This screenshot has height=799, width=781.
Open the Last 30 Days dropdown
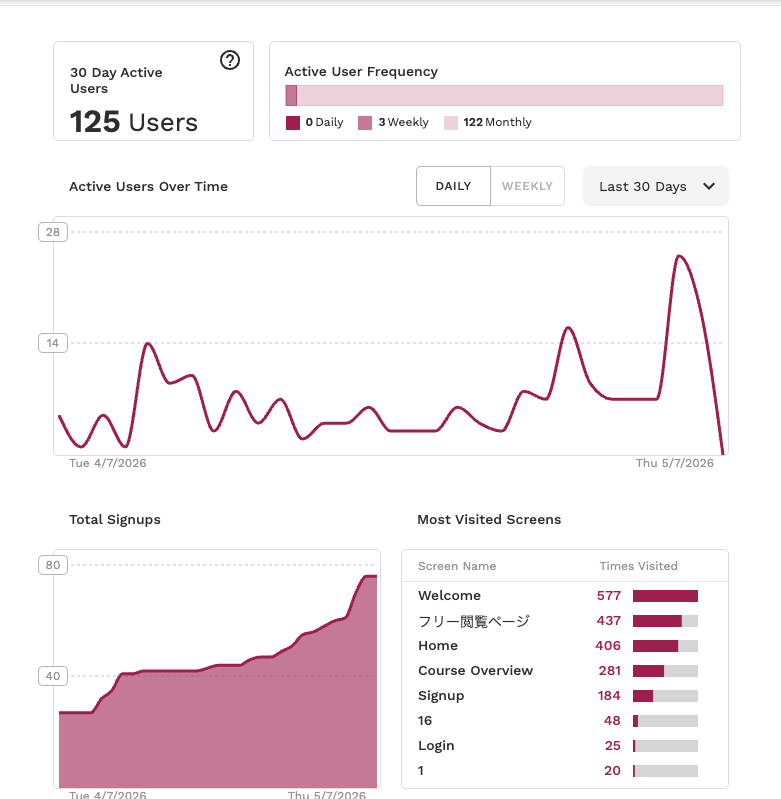click(x=656, y=186)
